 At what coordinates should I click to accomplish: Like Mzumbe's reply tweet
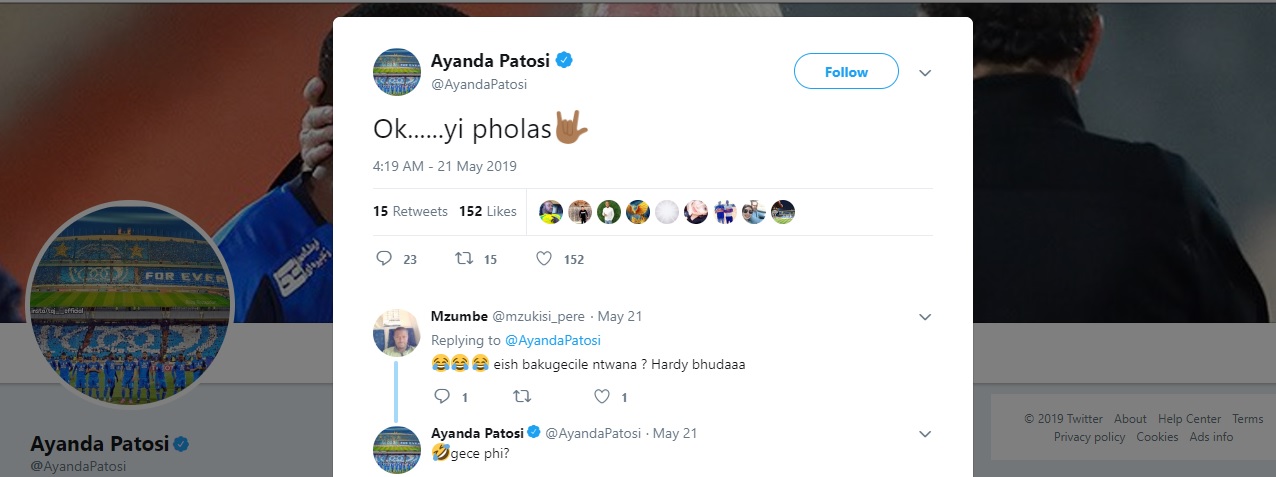pos(601,397)
